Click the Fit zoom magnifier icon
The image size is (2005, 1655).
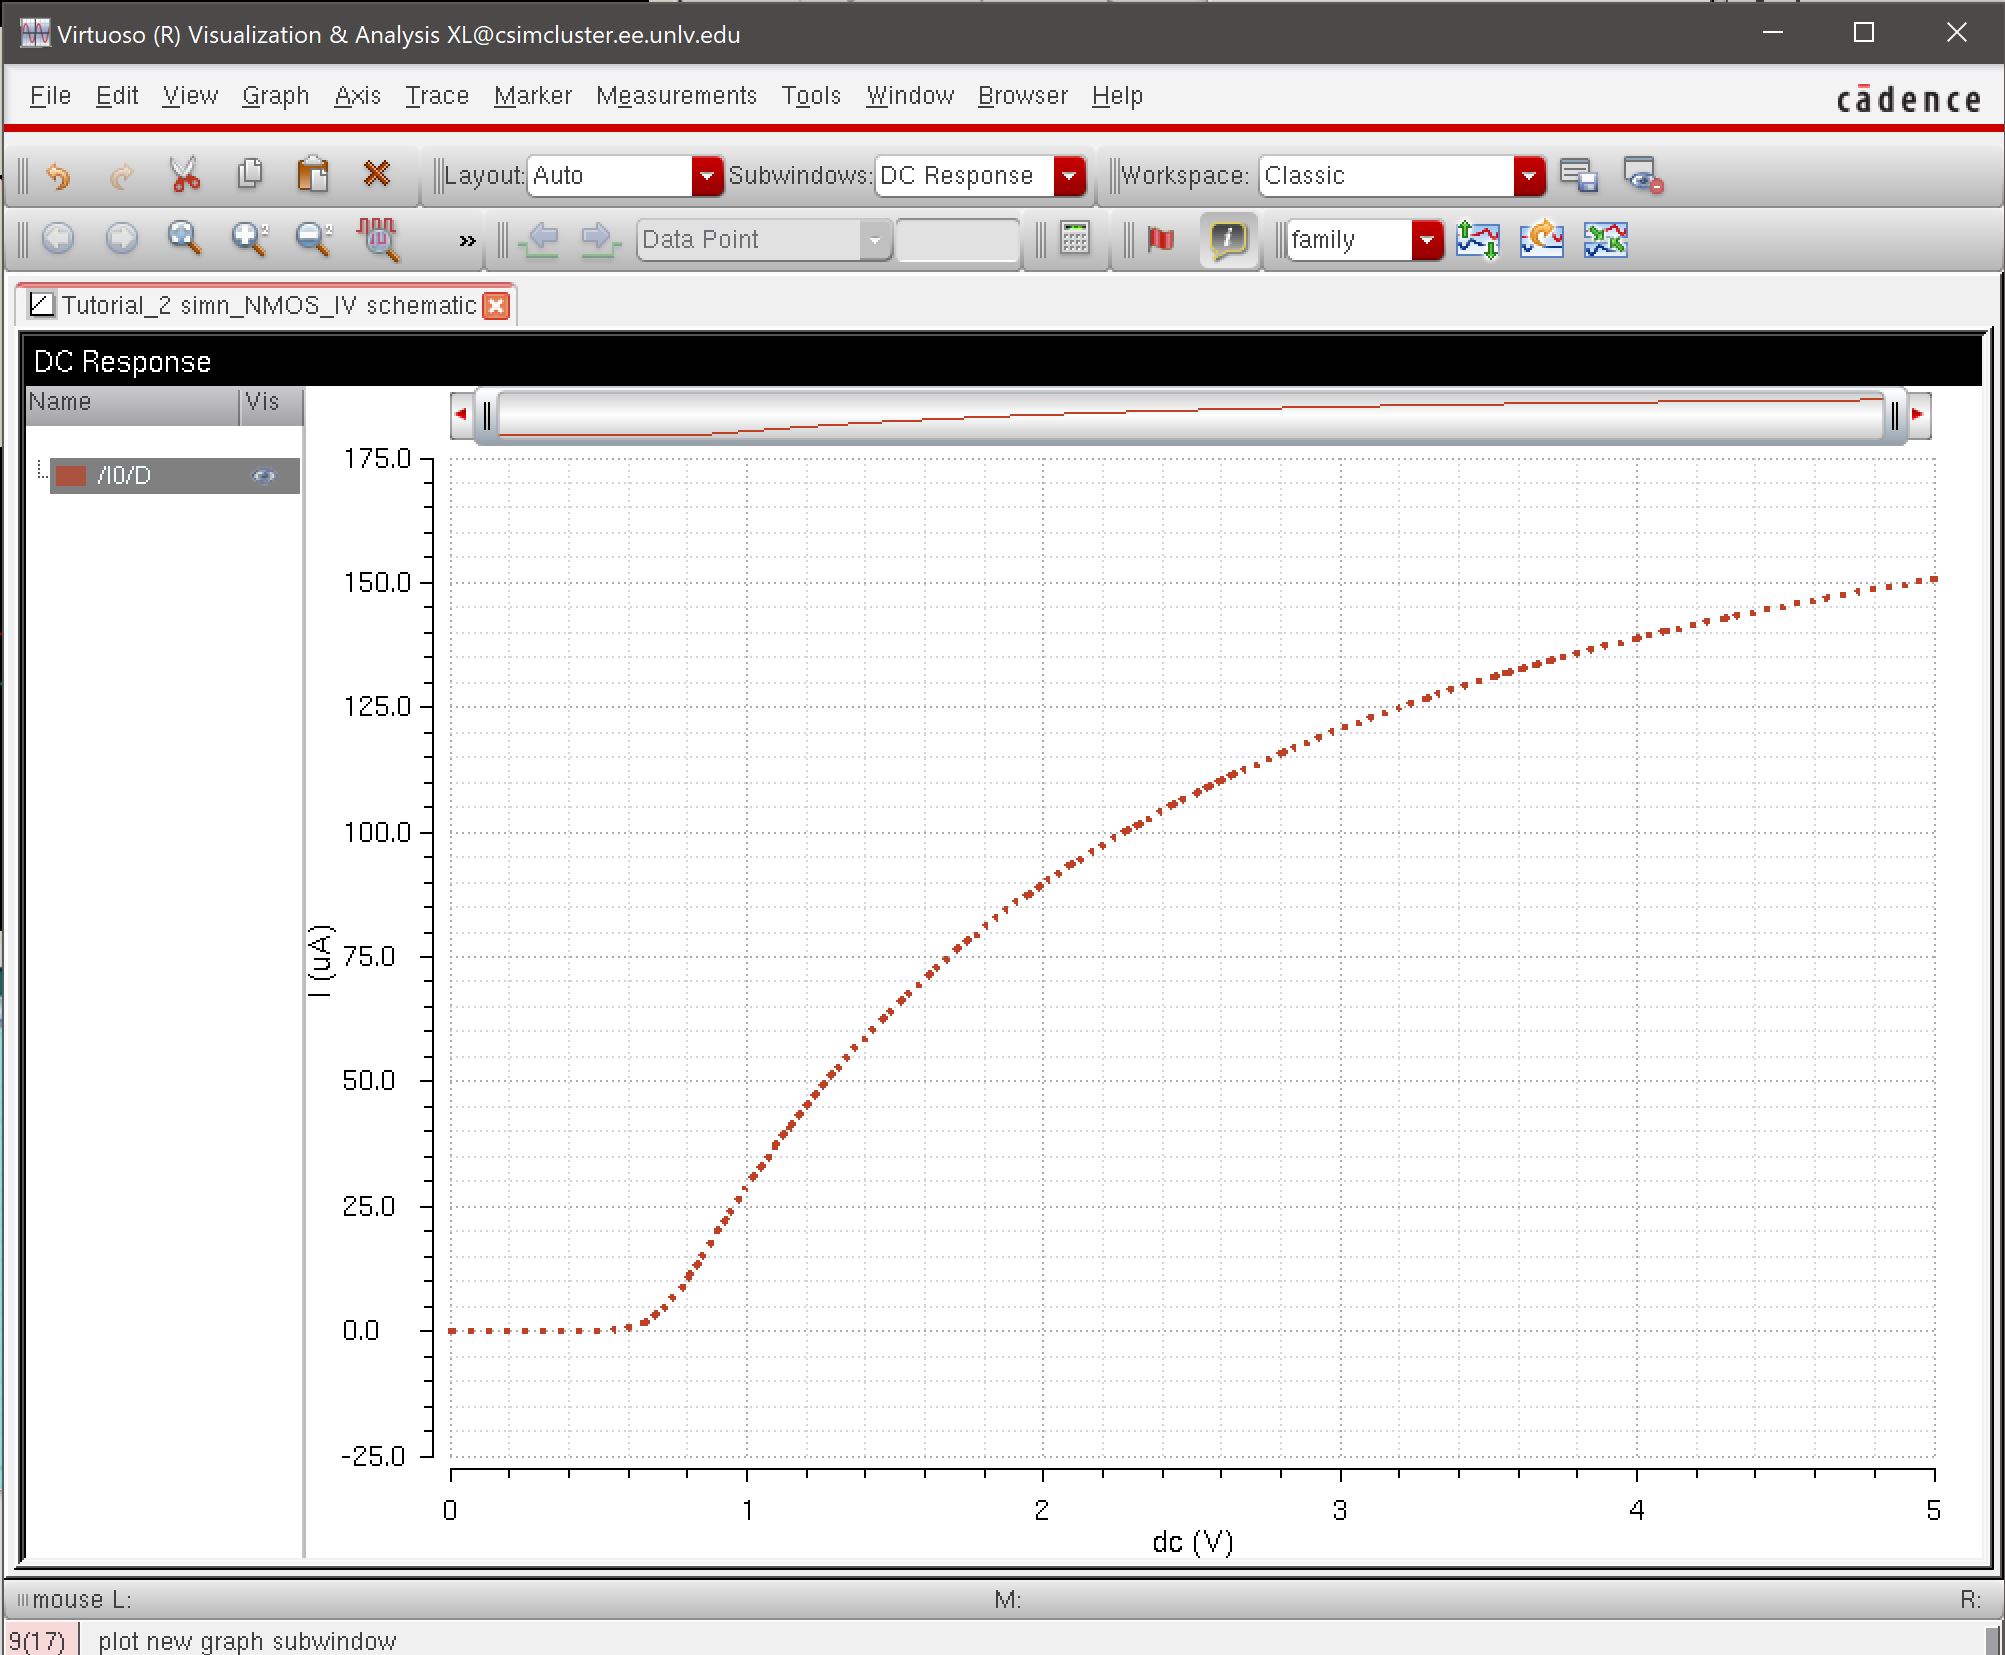(x=185, y=238)
